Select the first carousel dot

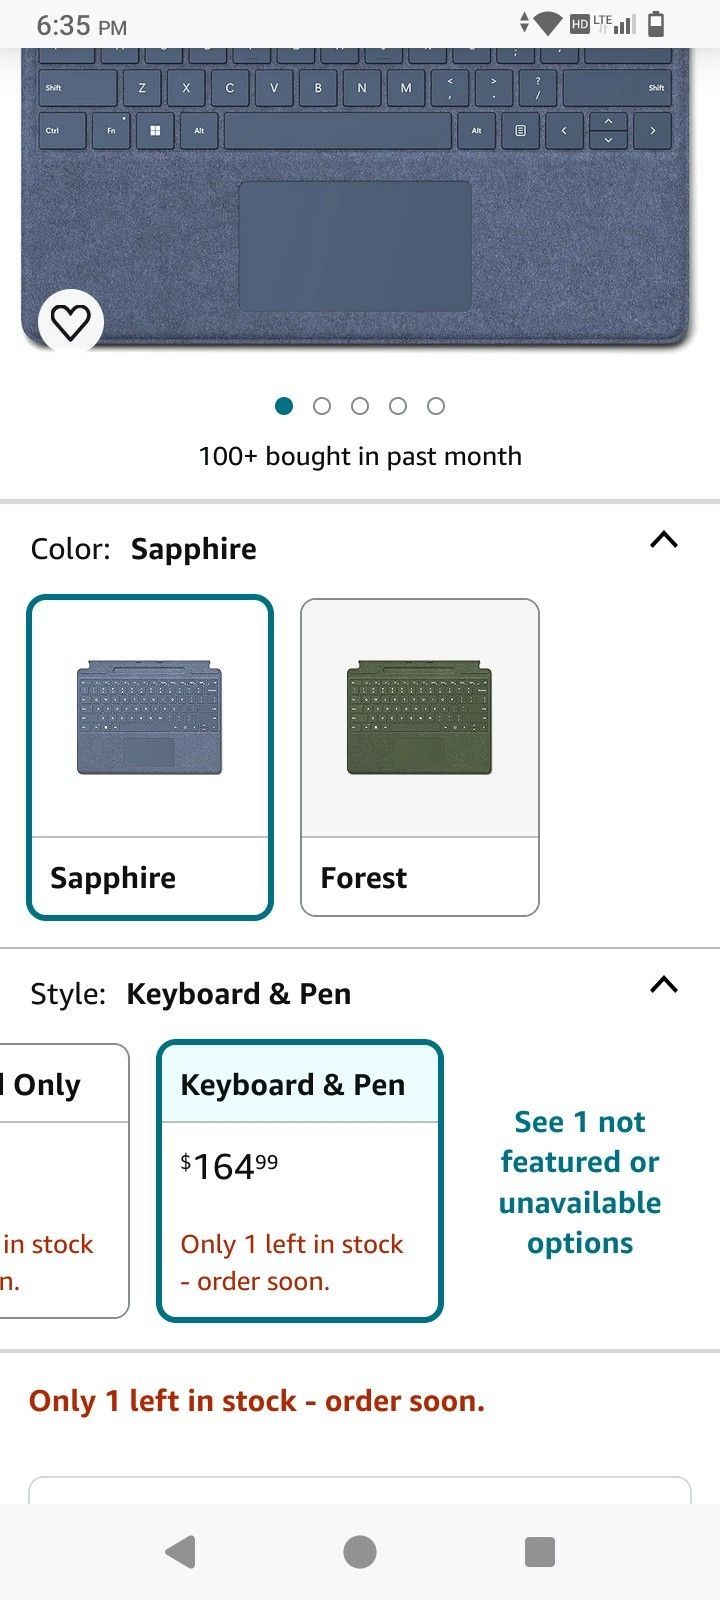point(284,406)
